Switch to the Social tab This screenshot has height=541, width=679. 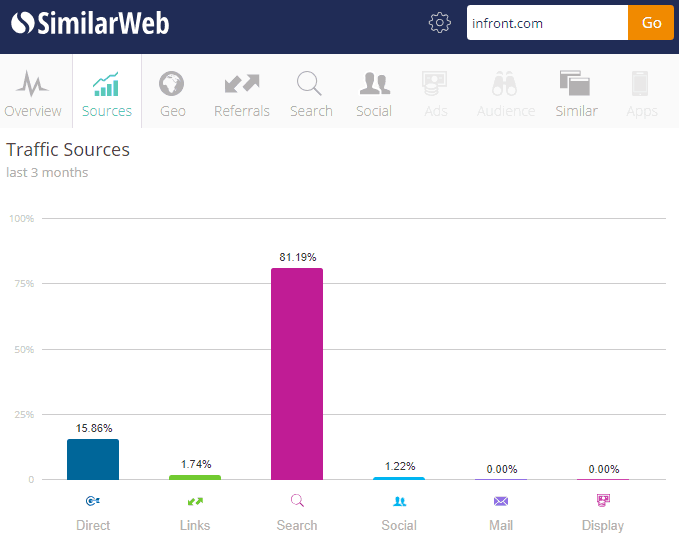(x=374, y=92)
